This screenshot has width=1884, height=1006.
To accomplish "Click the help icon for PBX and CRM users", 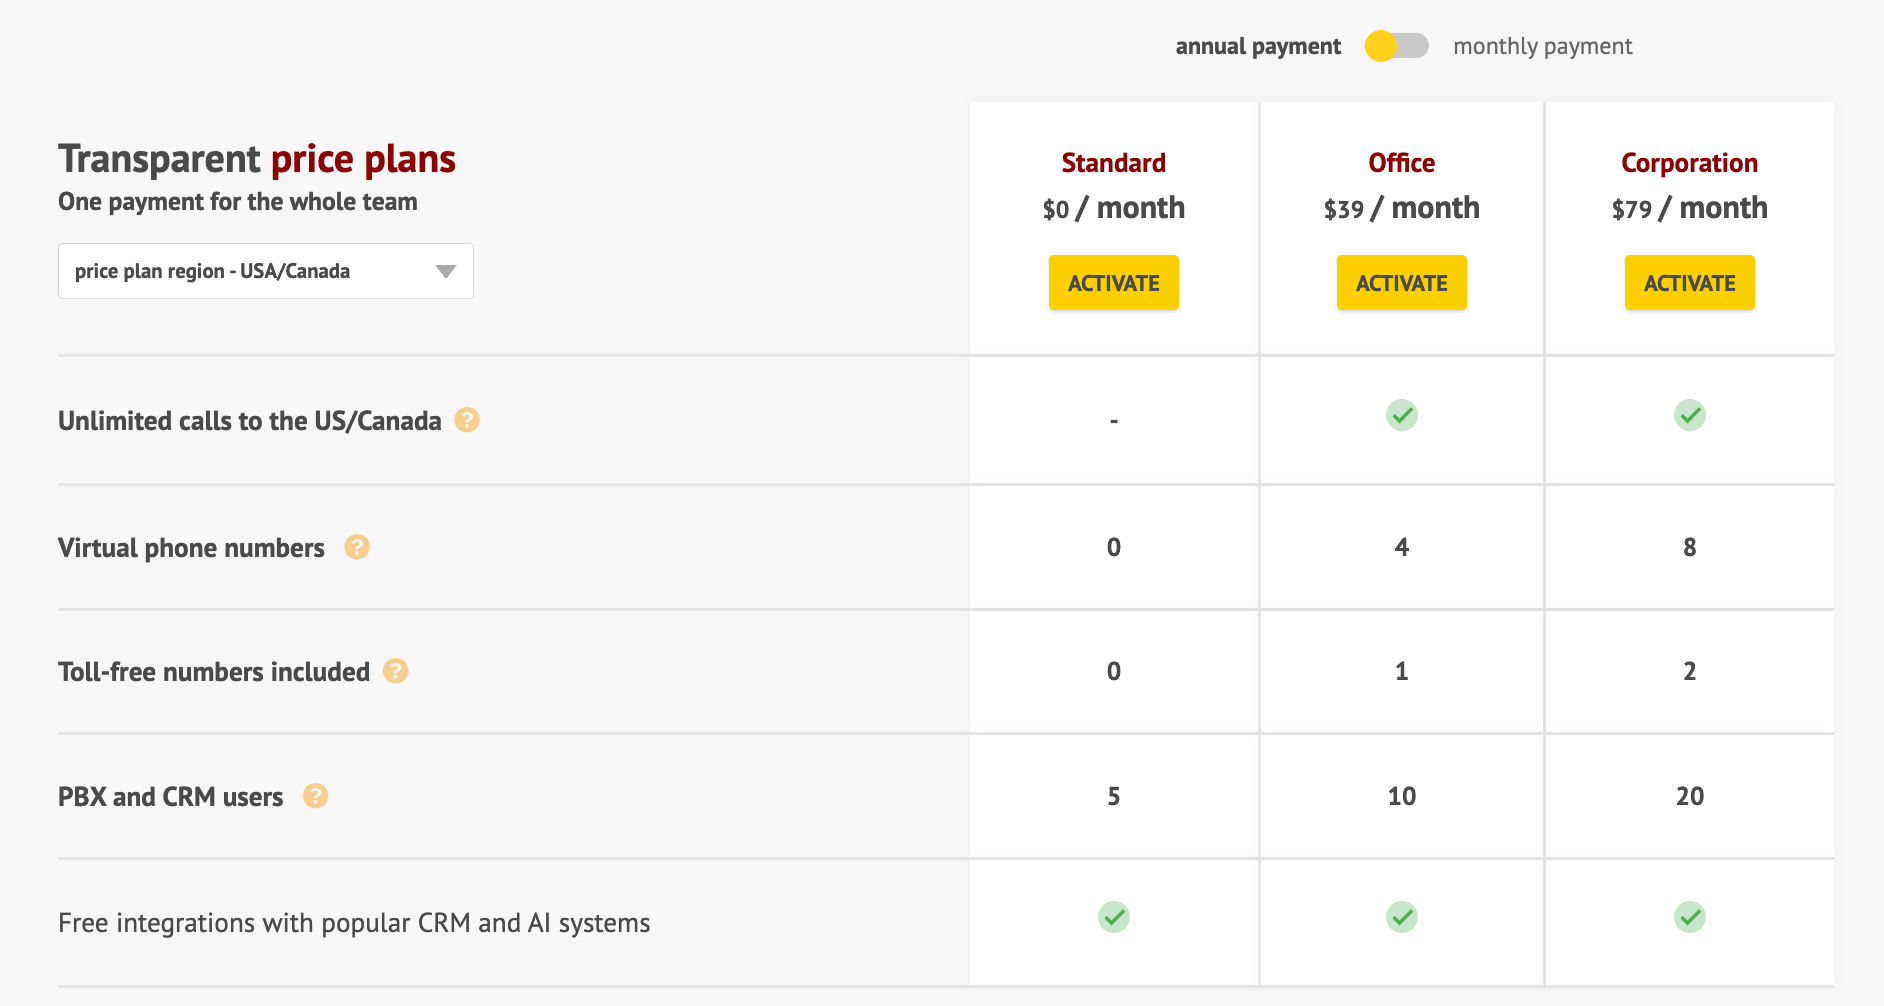I will [317, 796].
